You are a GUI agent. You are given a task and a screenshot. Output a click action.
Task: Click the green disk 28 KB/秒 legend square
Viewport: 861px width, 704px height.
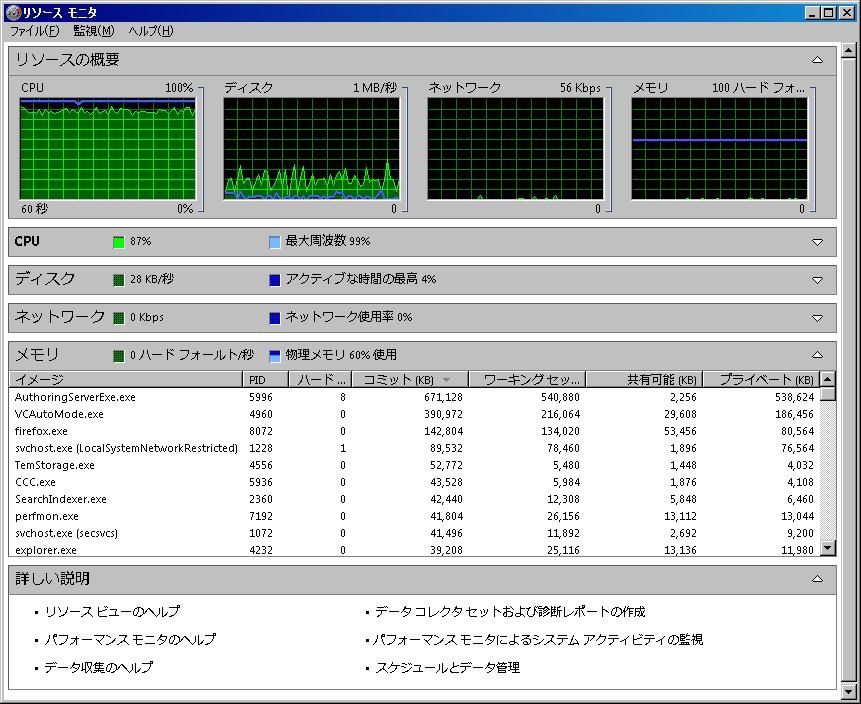(x=119, y=280)
